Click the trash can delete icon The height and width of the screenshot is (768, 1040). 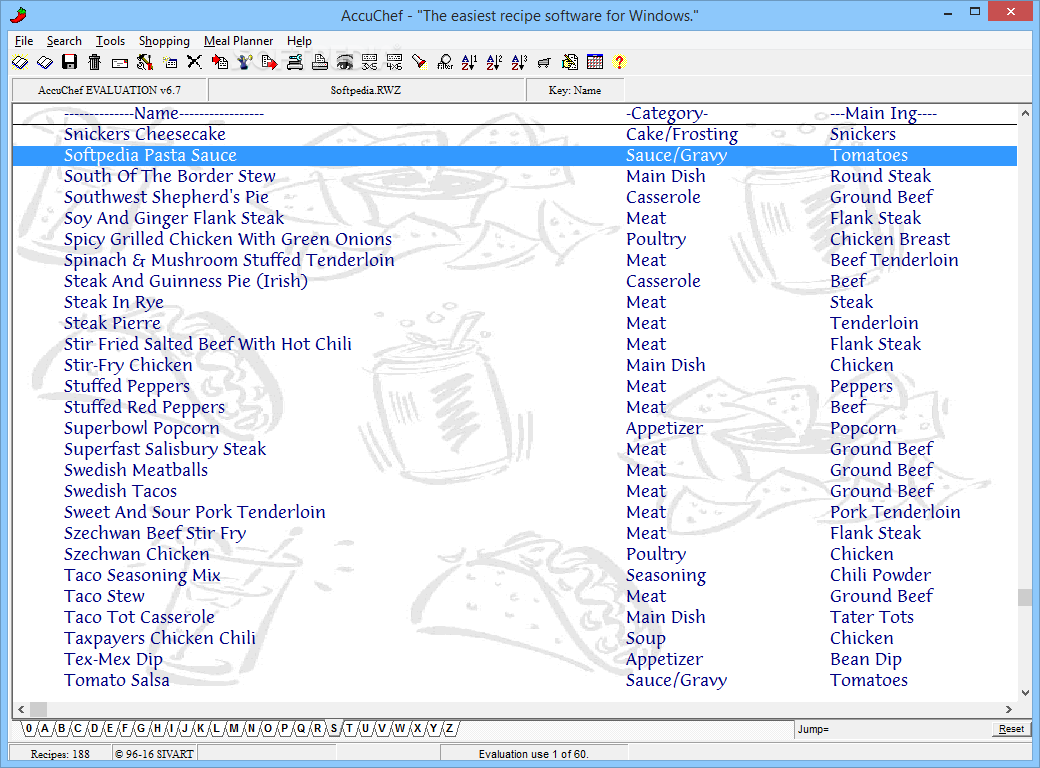tap(95, 62)
